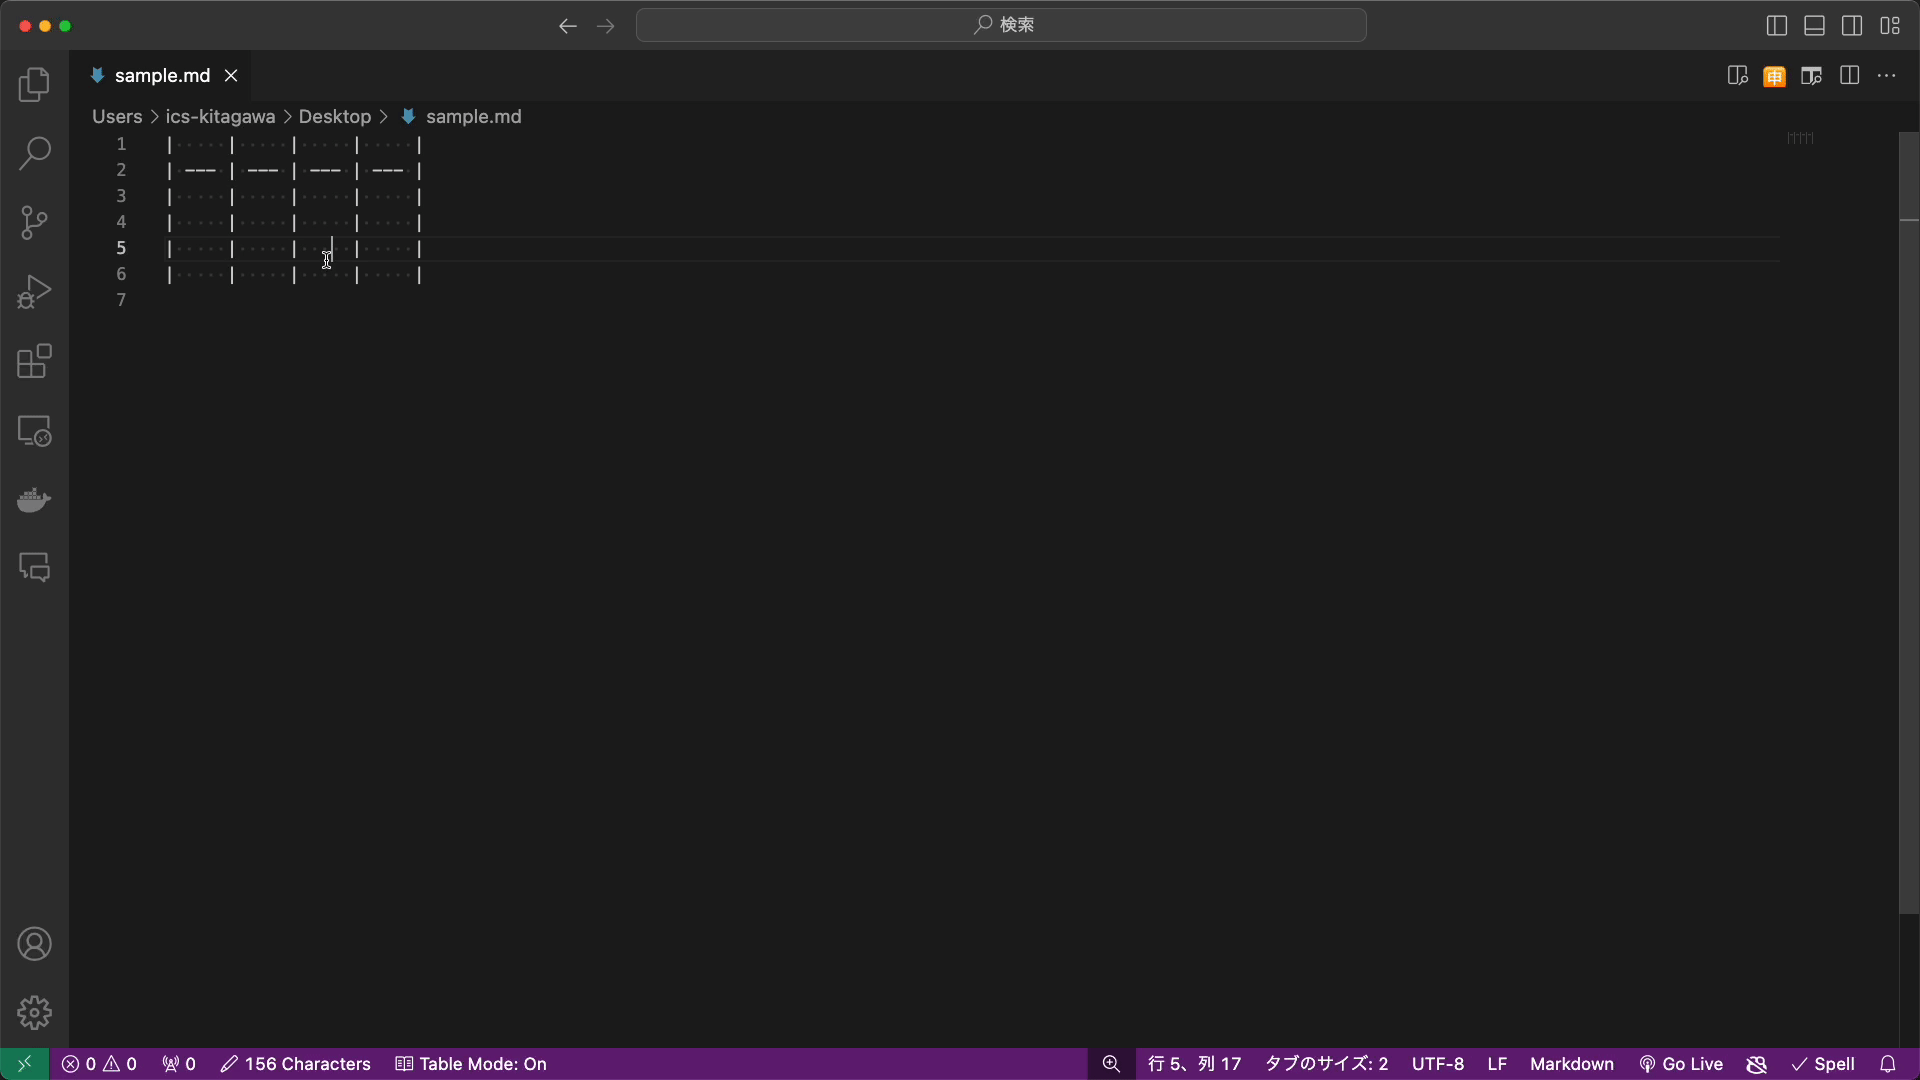Viewport: 1920px width, 1080px height.
Task: Toggle Table Mode on/off in status bar
Action: 472,1064
